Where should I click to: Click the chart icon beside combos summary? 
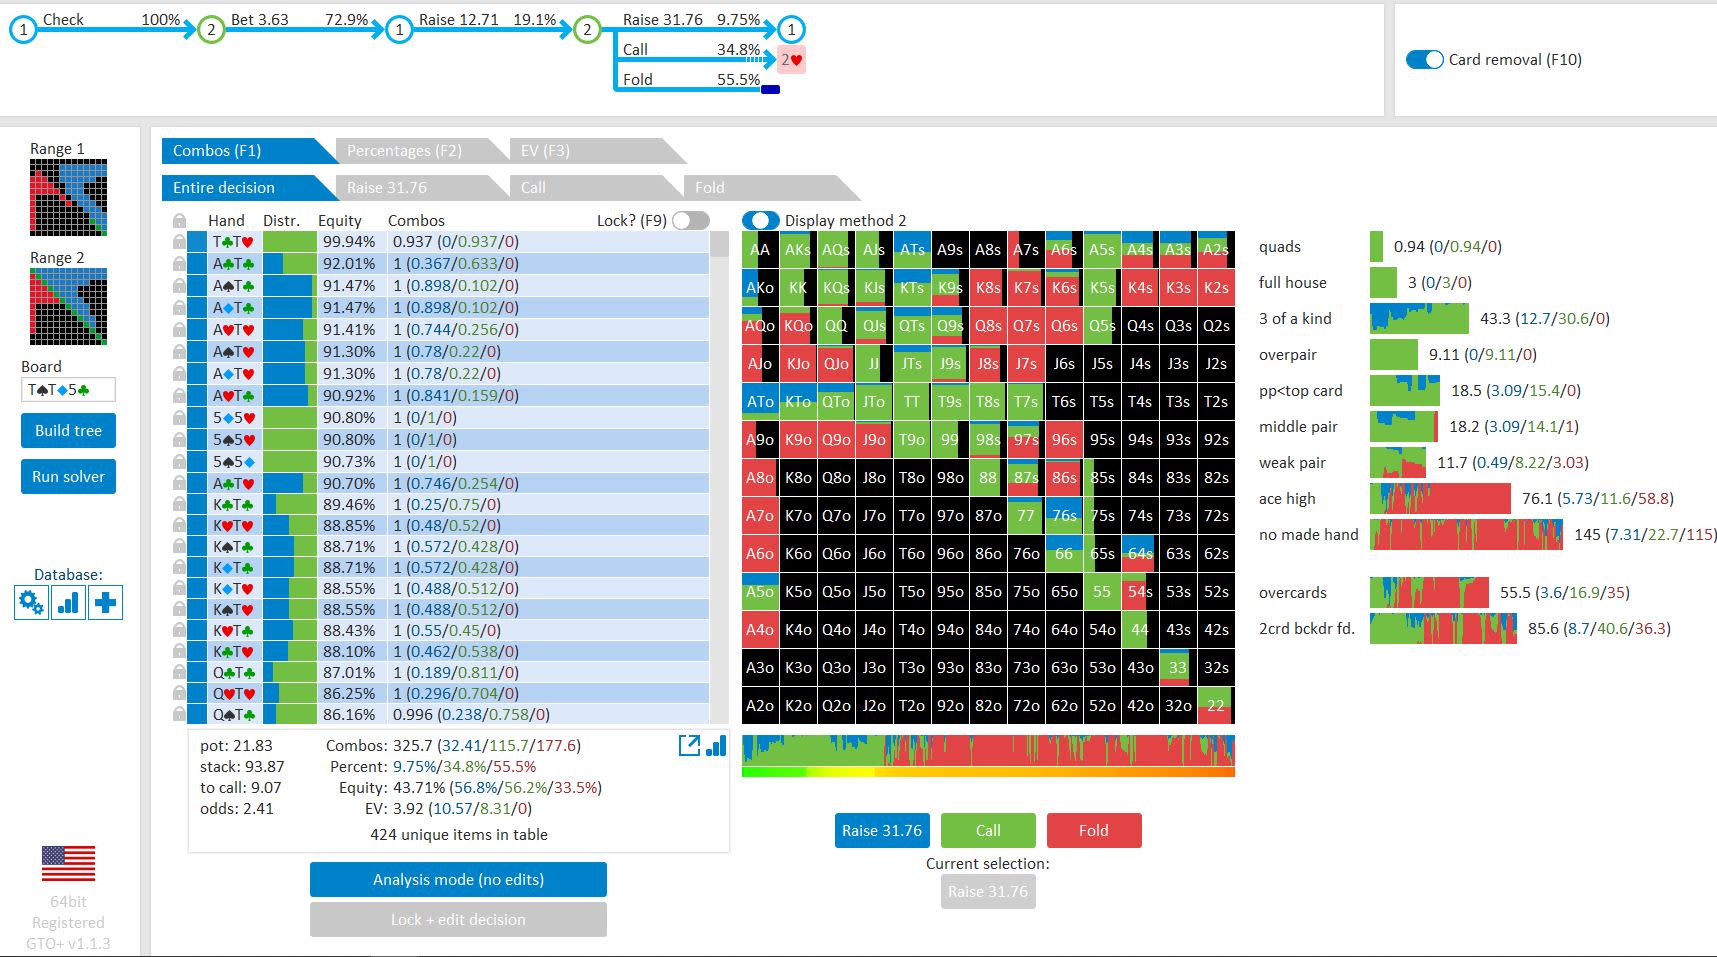[x=716, y=745]
